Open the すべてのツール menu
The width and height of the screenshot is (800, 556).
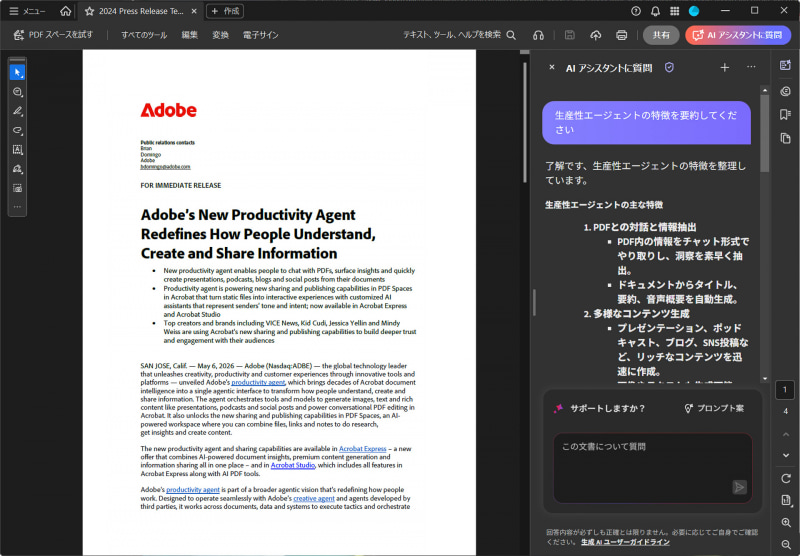click(x=144, y=35)
